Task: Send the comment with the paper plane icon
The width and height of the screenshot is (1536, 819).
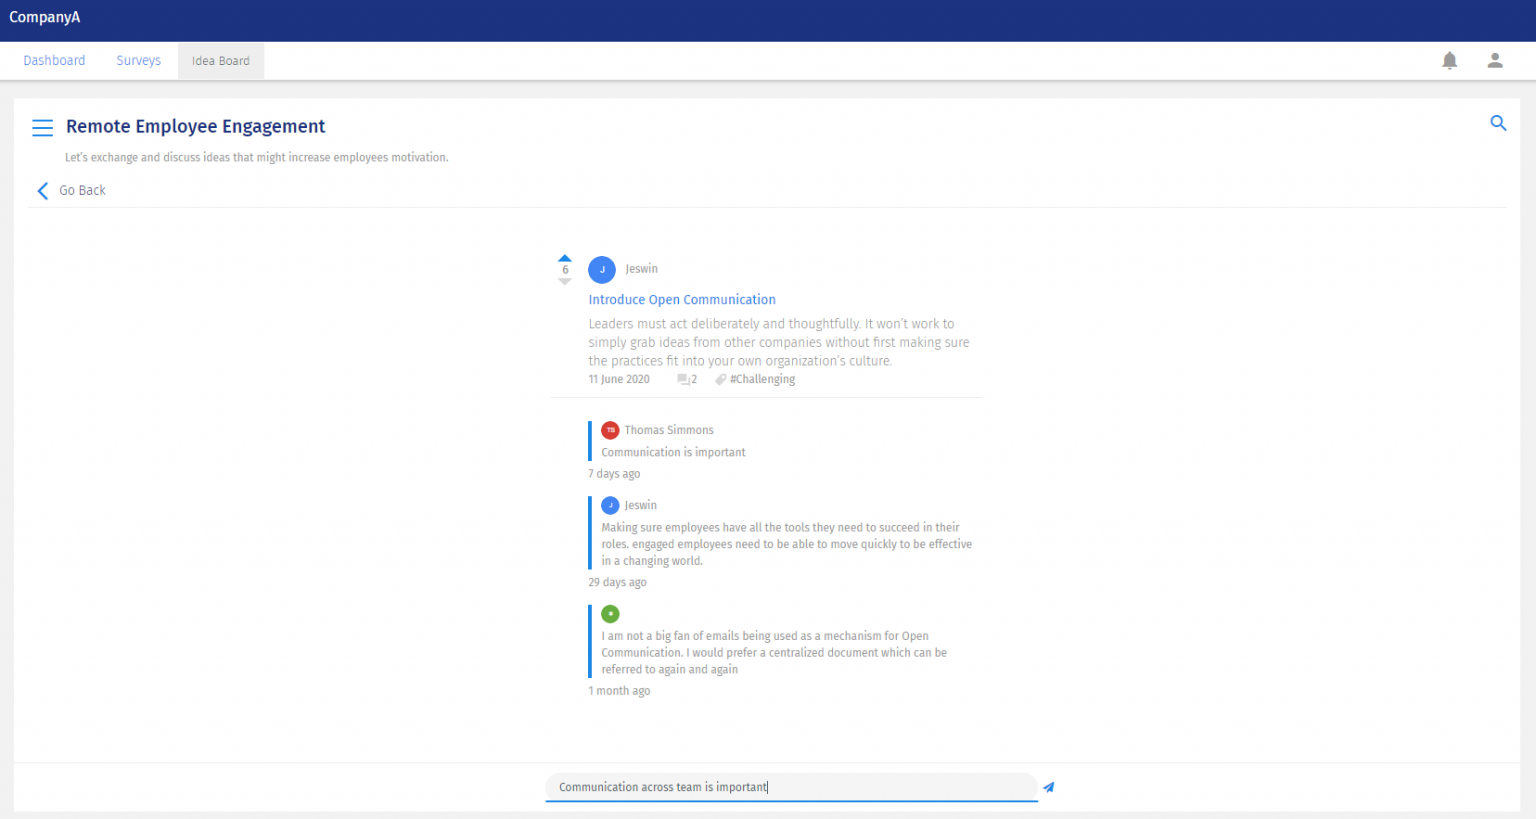Action: pos(1048,787)
